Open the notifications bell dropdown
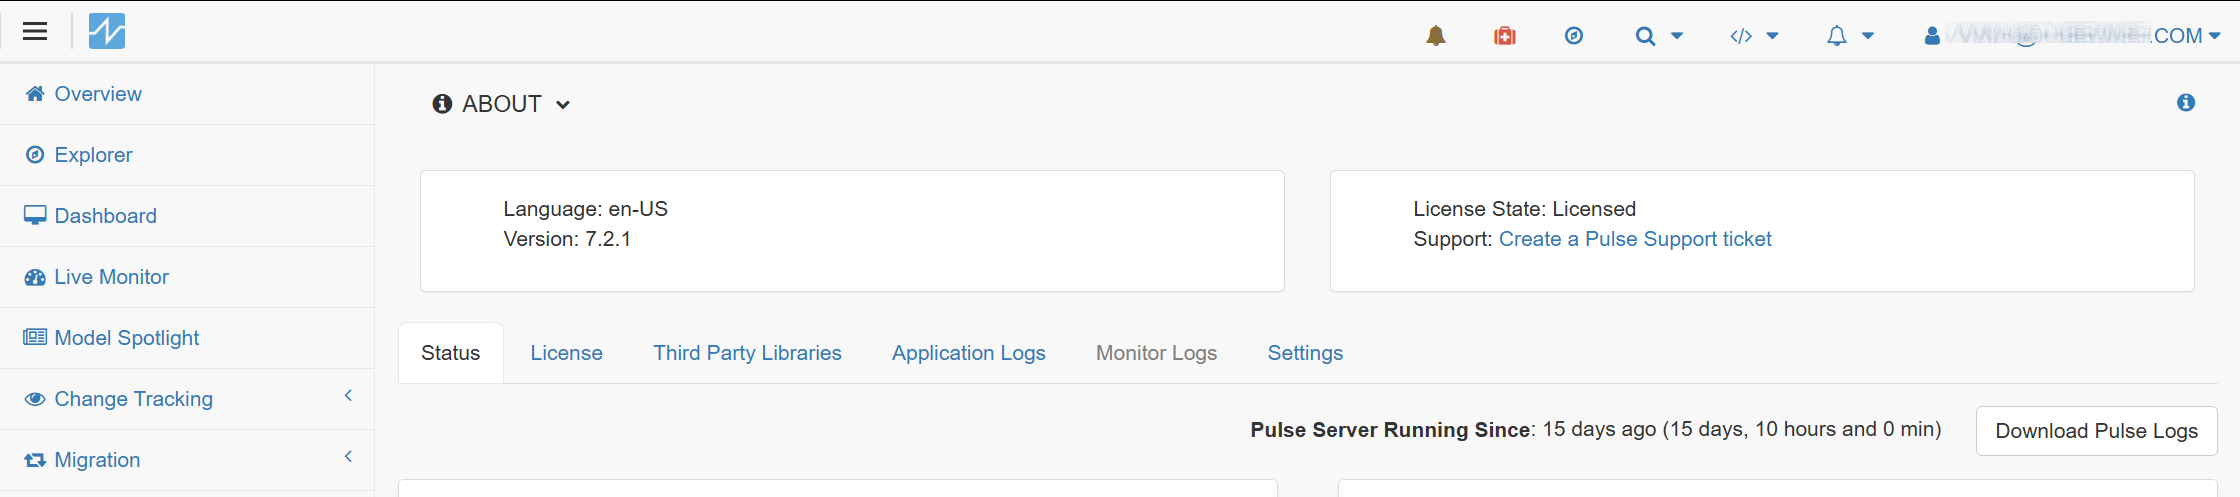 pos(1849,36)
